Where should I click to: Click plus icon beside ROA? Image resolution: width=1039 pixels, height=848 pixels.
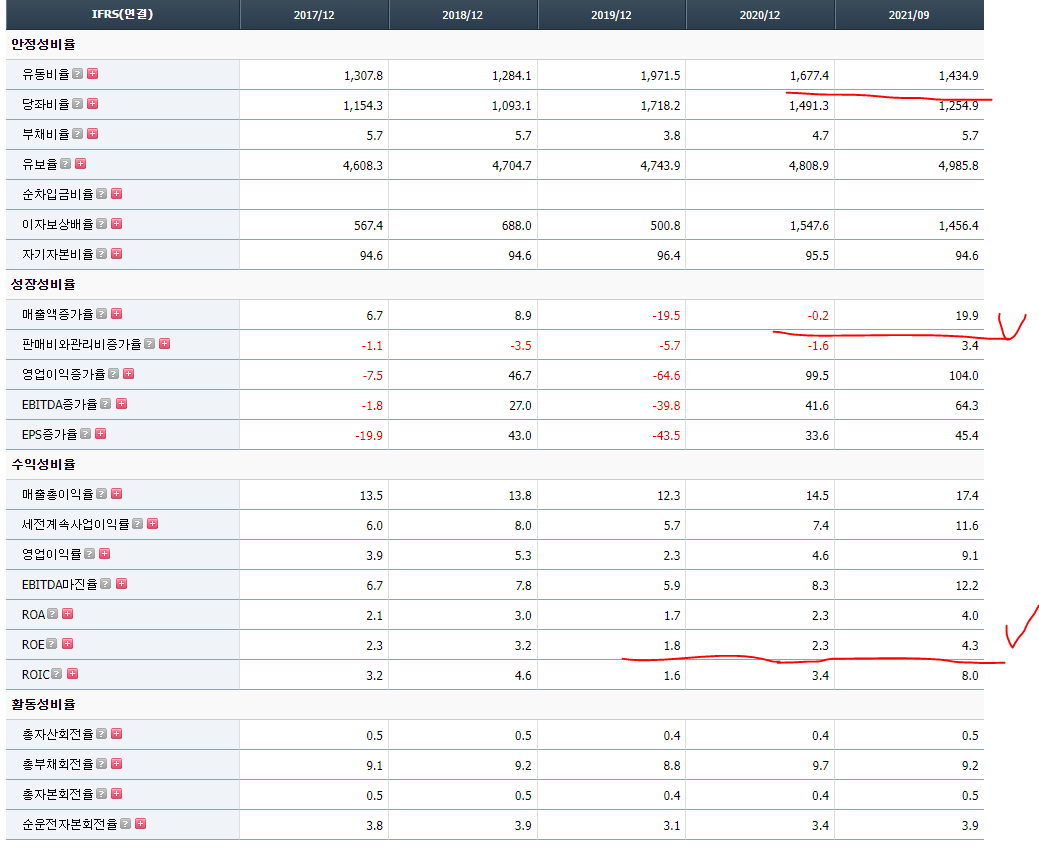(68, 613)
